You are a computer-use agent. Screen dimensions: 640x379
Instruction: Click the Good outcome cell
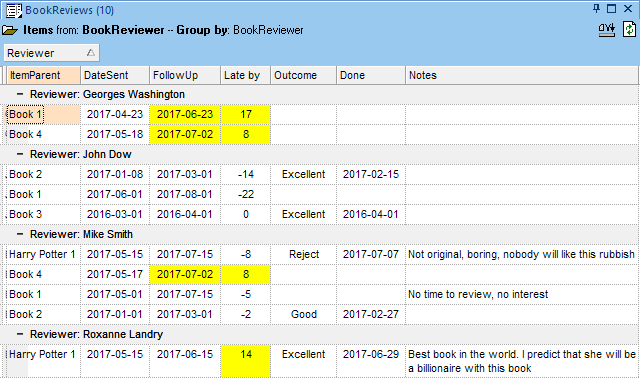pos(304,314)
